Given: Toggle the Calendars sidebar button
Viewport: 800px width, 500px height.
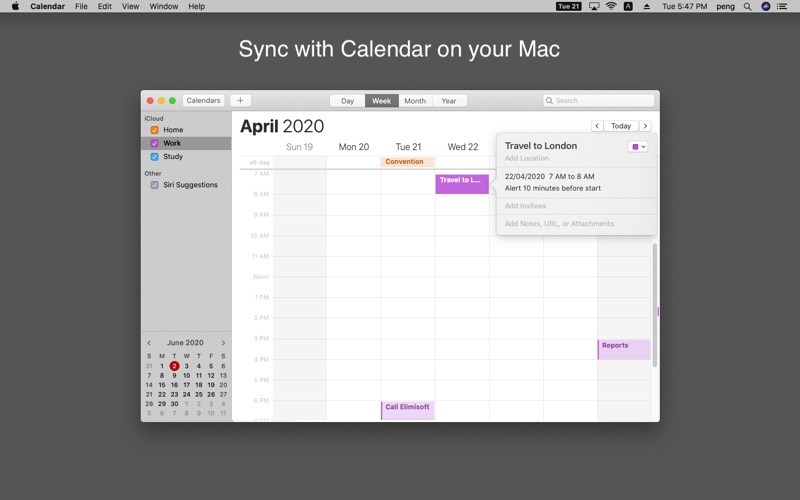Looking at the screenshot, I should tap(203, 100).
